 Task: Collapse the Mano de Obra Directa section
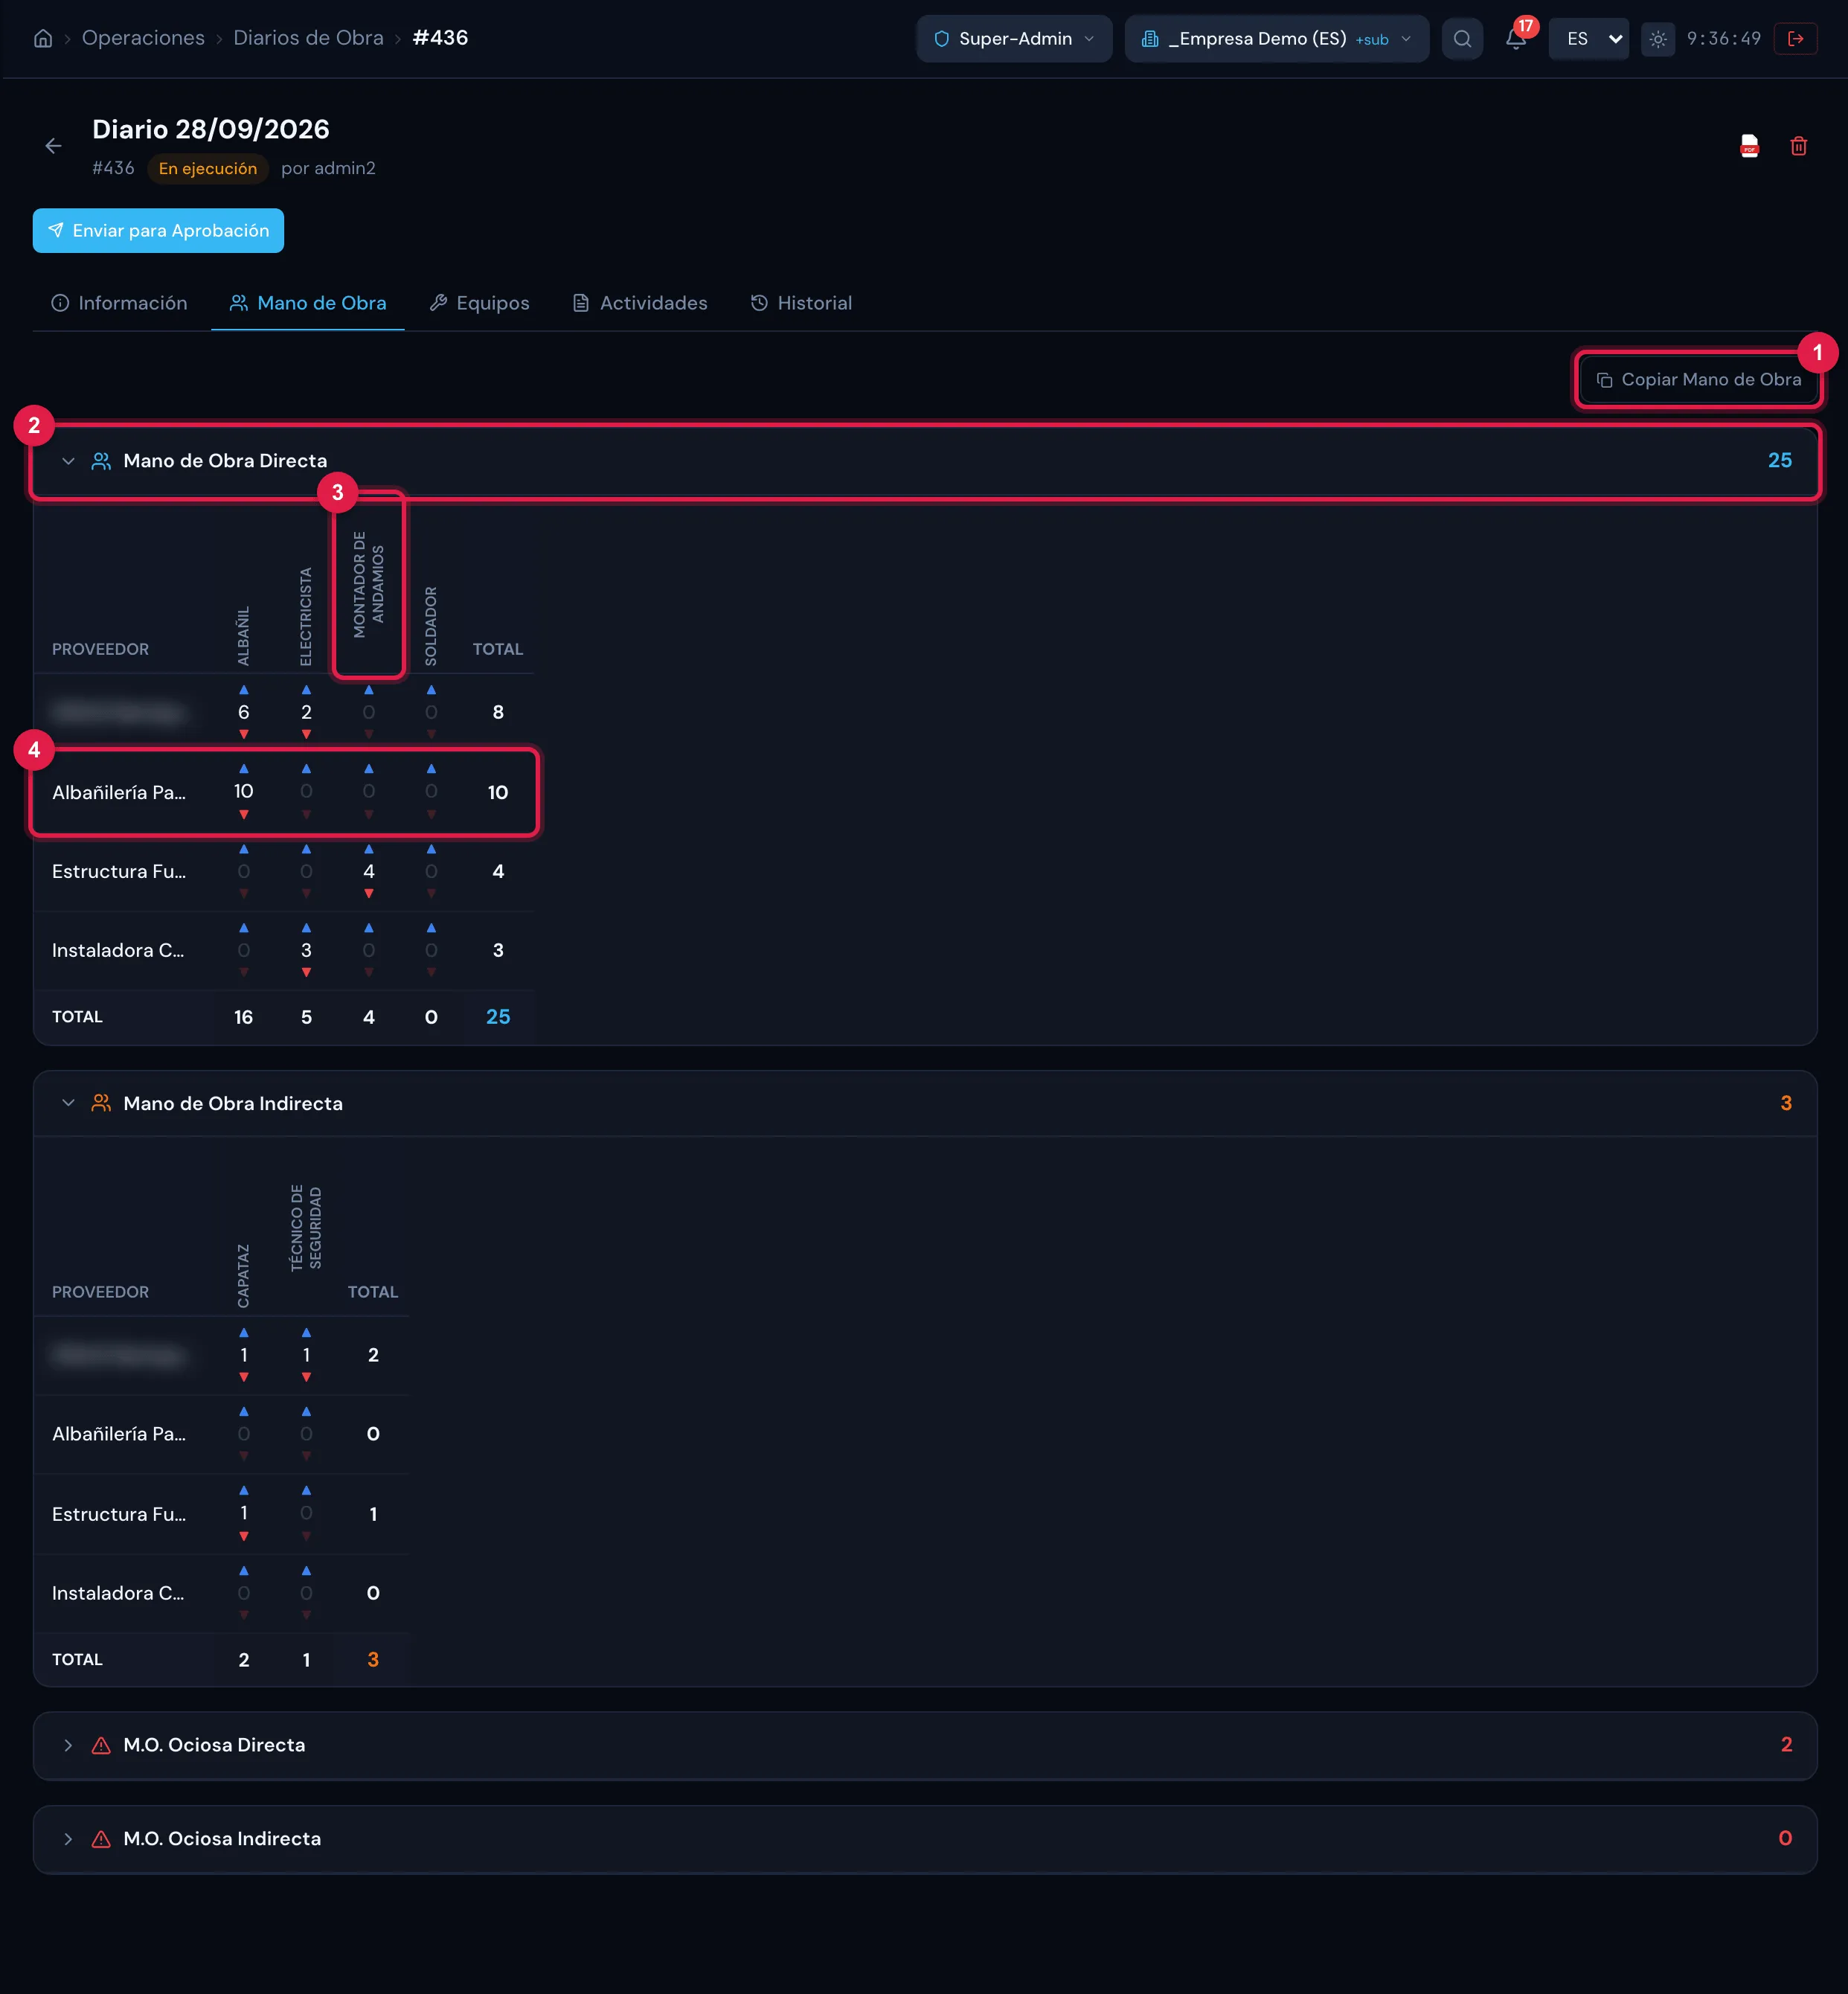point(68,461)
